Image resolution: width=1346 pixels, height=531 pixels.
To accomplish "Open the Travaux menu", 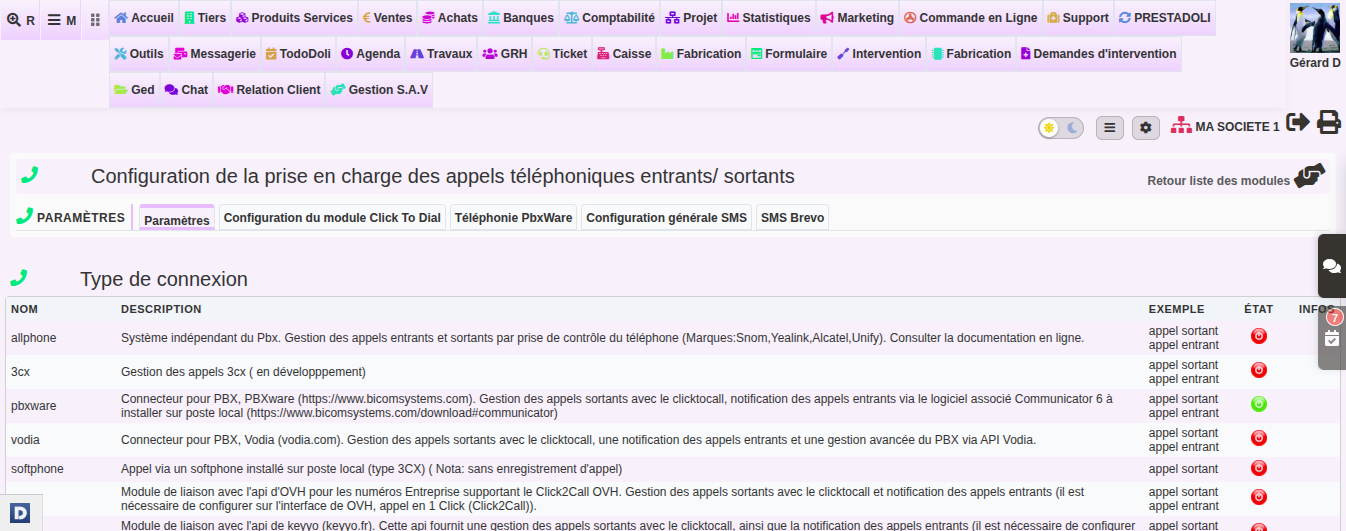I will 441,54.
